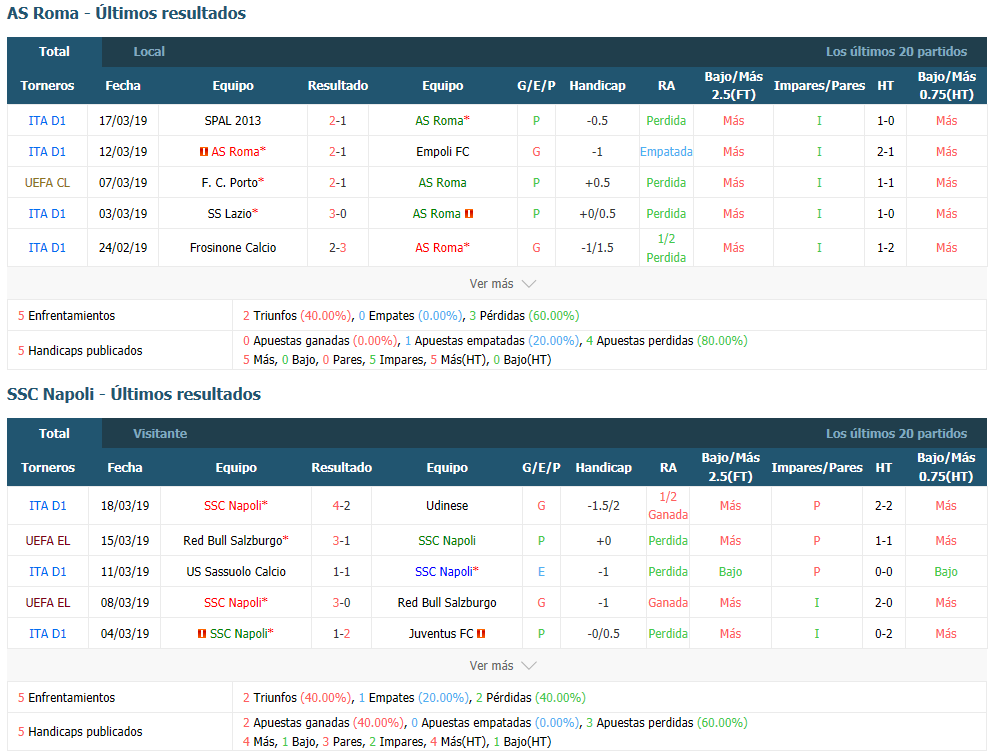Click 'Ganada' RA cell in 08/03/19 row
Image resolution: width=991 pixels, height=754 pixels.
click(x=668, y=602)
